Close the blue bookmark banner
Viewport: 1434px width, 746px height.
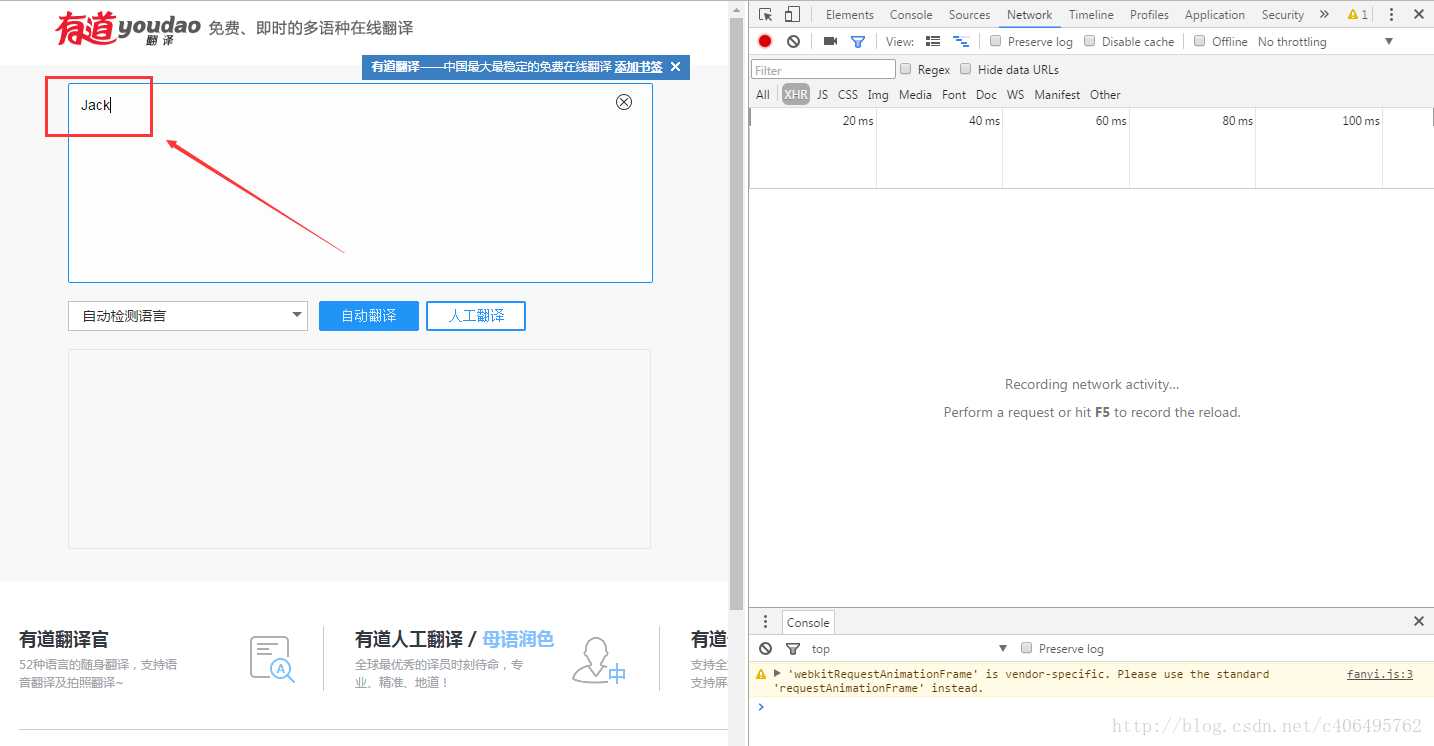(675, 67)
